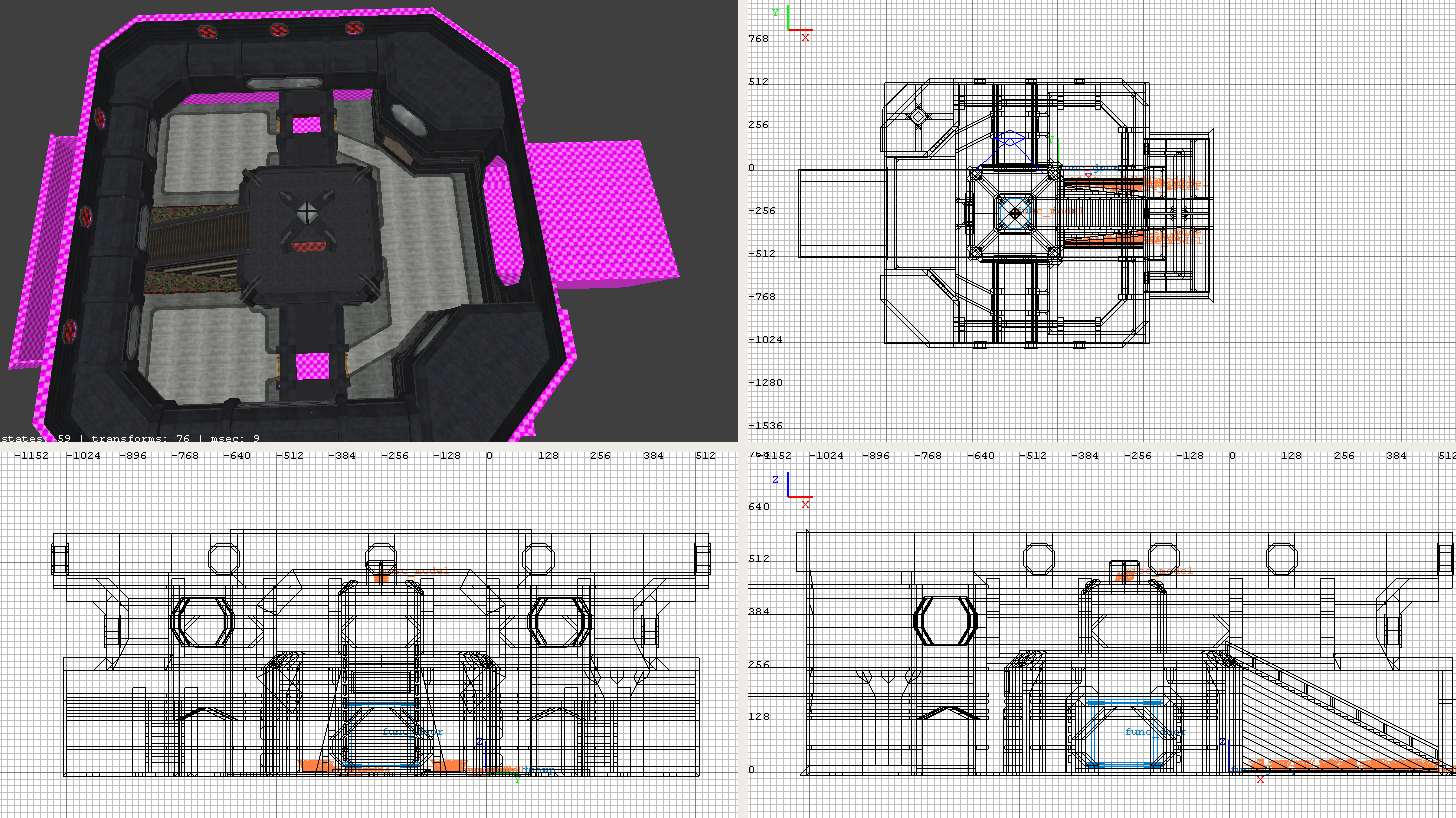Click the central blue square in the top view
This screenshot has height=818, width=1456.
click(1015, 212)
